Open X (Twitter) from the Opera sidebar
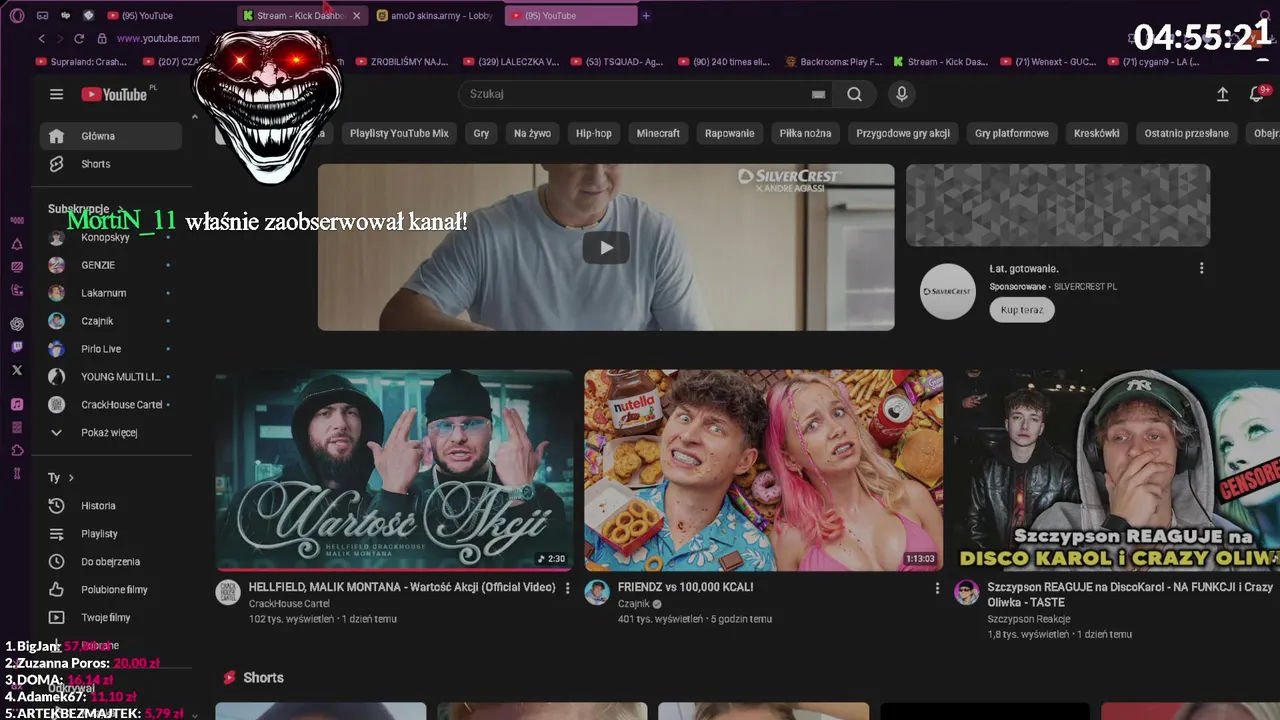 tap(17, 370)
